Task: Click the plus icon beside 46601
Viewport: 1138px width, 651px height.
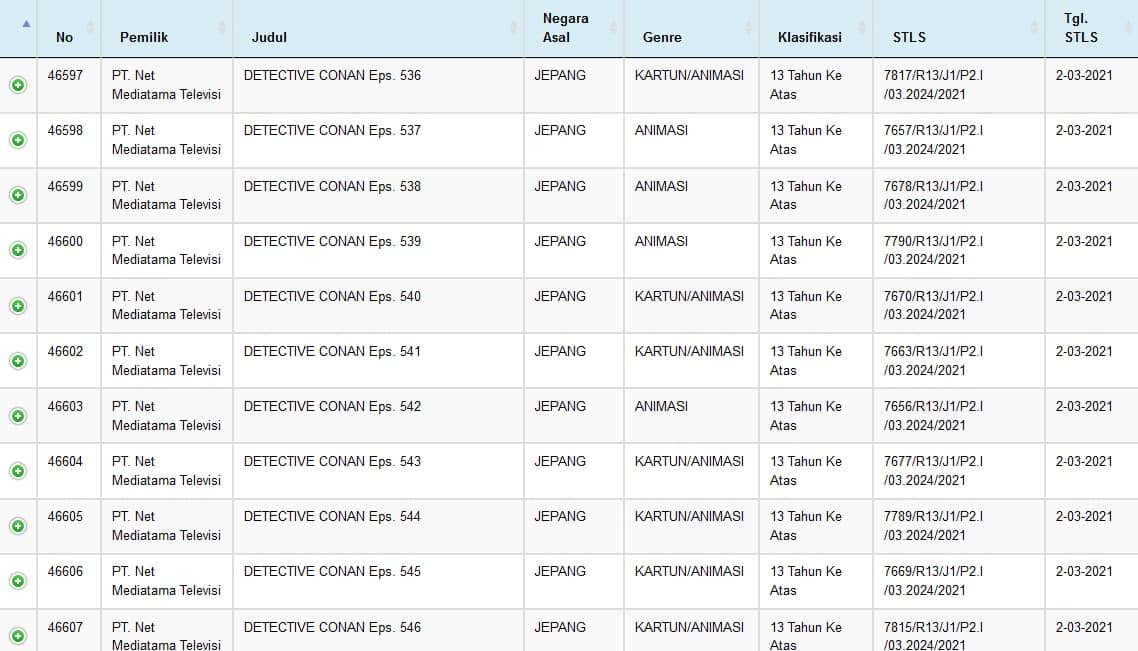Action: [18, 305]
